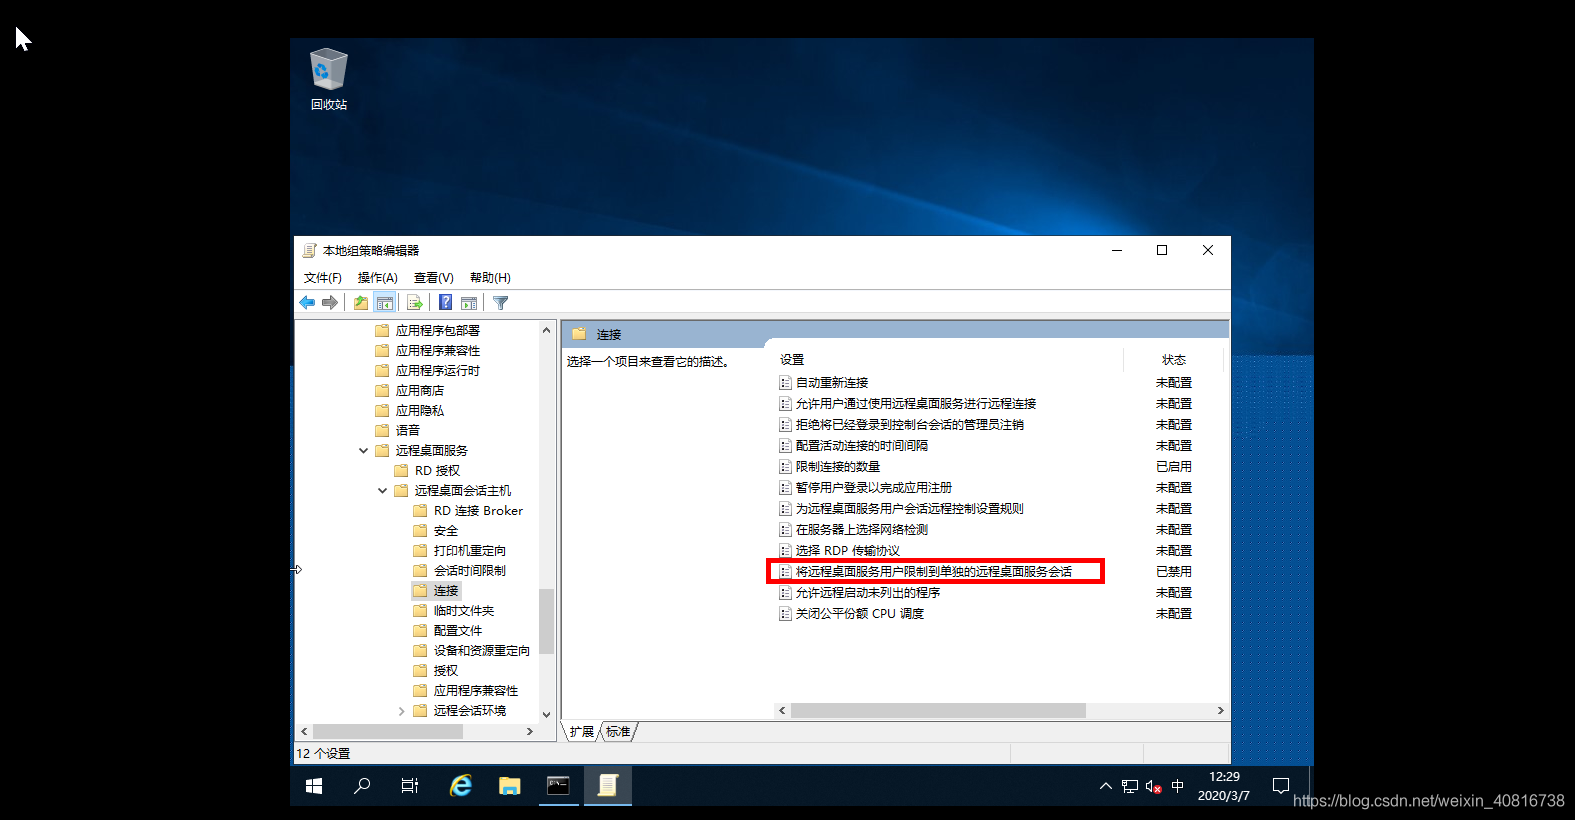Click the 状态 column header
This screenshot has width=1575, height=820.
click(1173, 360)
